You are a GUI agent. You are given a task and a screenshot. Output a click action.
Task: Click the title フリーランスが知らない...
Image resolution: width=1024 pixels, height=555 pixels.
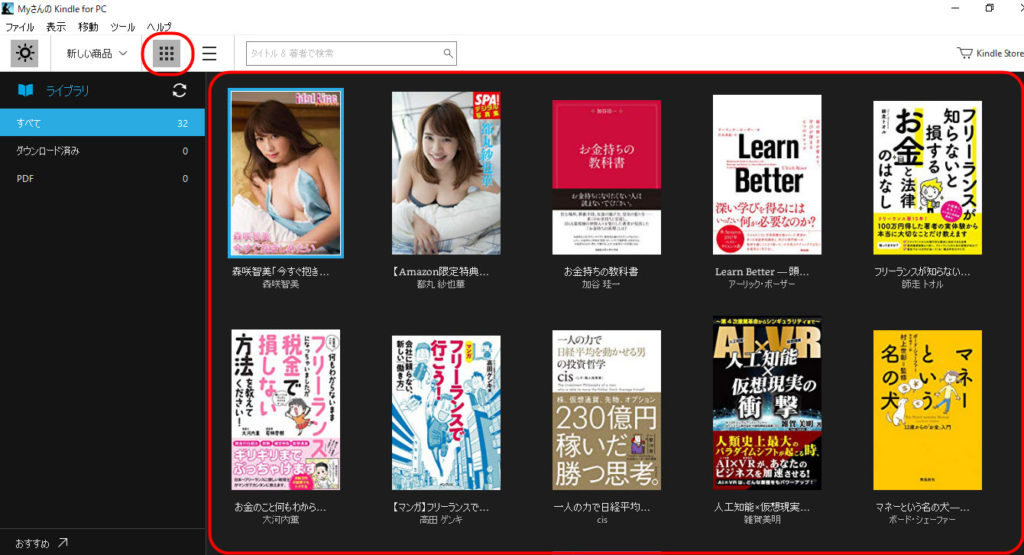click(922, 272)
